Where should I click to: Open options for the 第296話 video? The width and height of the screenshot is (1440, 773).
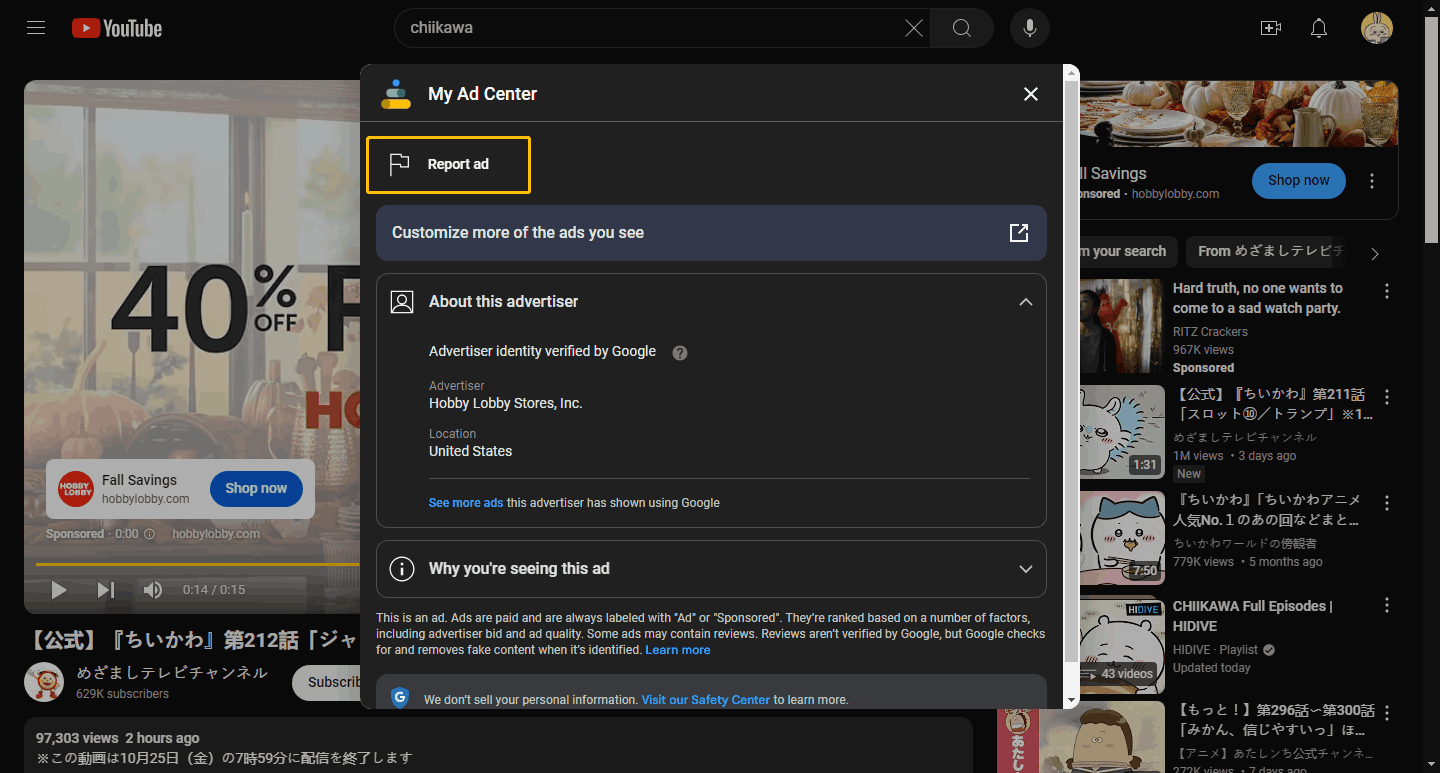coord(1387,712)
